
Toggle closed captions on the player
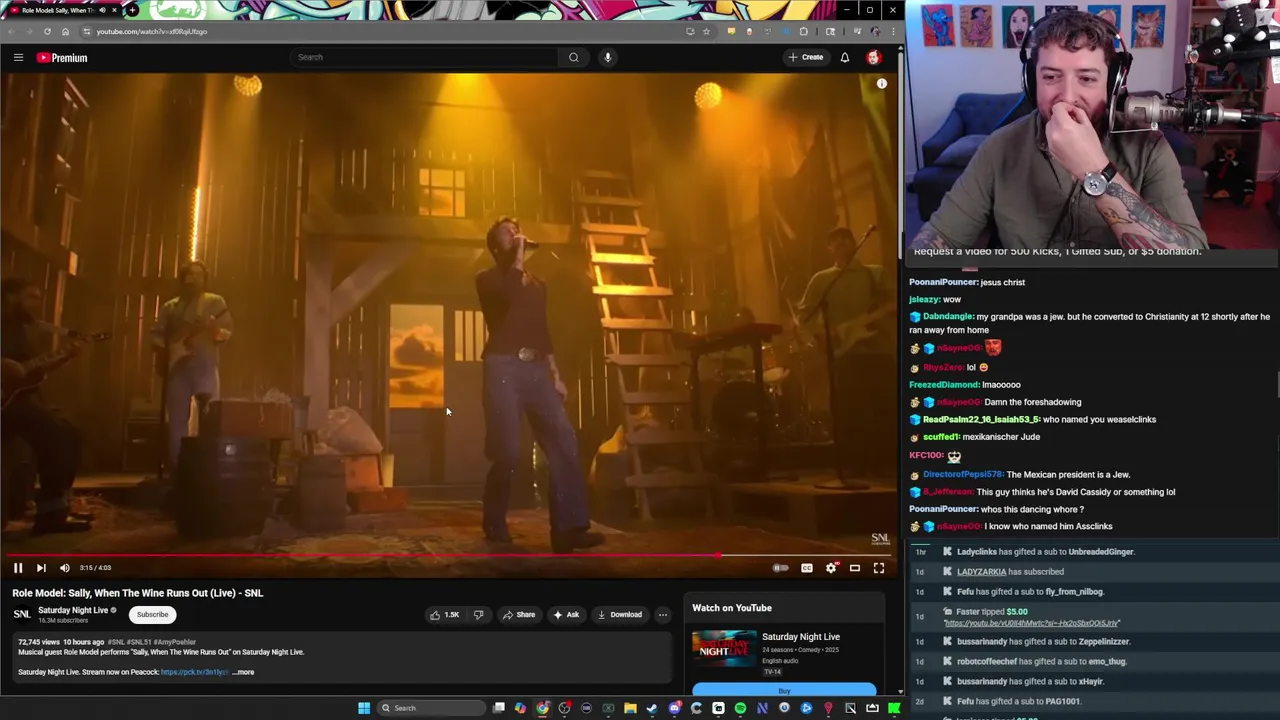pyautogui.click(x=807, y=568)
